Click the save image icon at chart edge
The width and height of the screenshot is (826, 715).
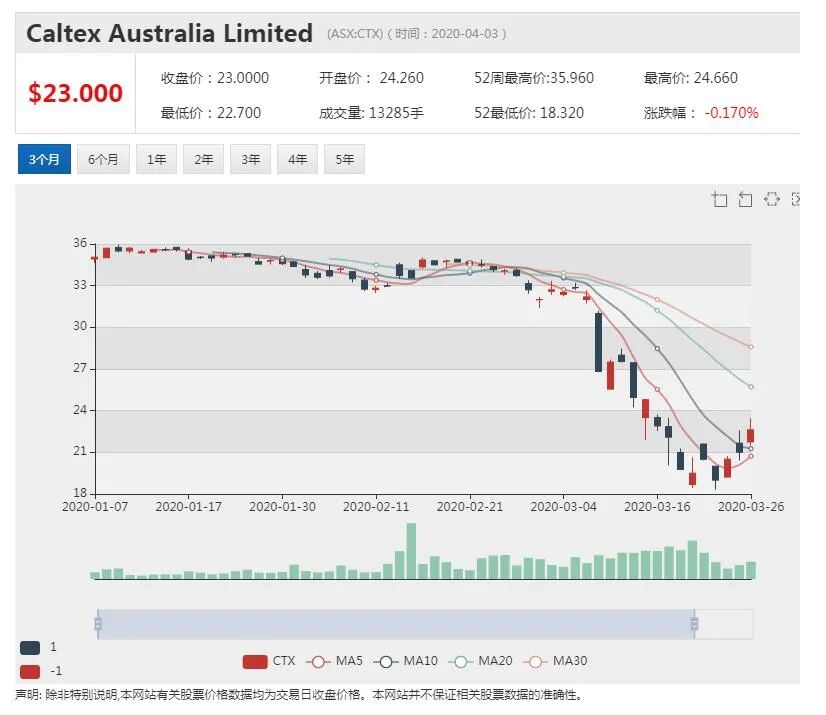[795, 199]
